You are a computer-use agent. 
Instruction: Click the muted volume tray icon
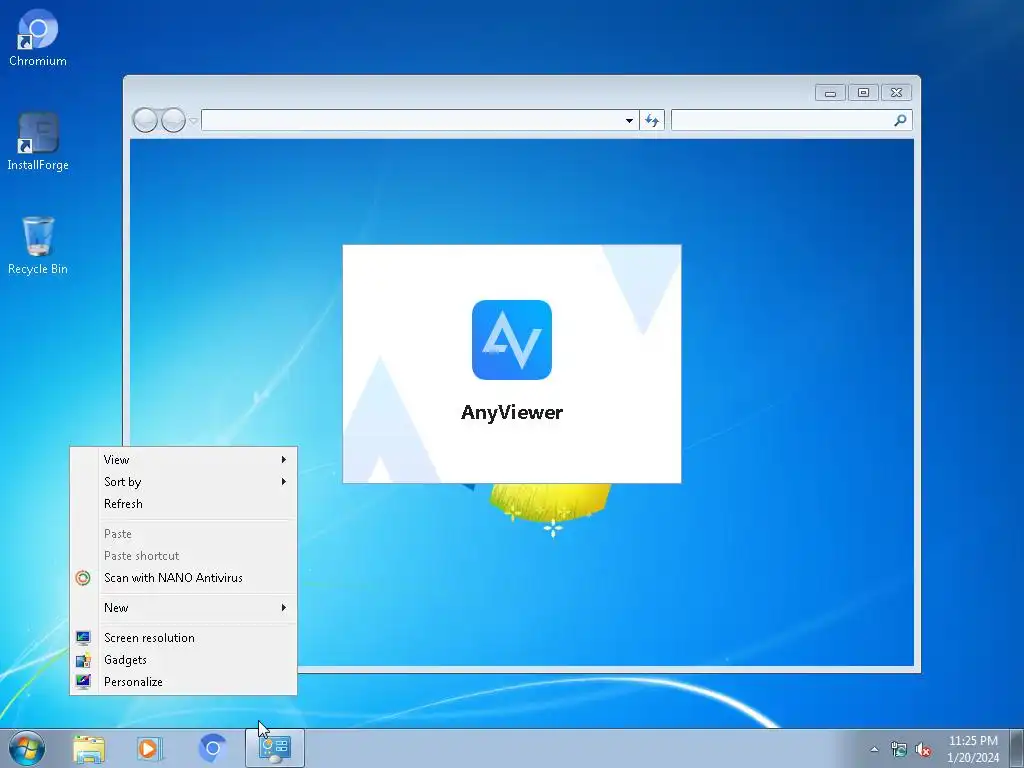(x=923, y=749)
